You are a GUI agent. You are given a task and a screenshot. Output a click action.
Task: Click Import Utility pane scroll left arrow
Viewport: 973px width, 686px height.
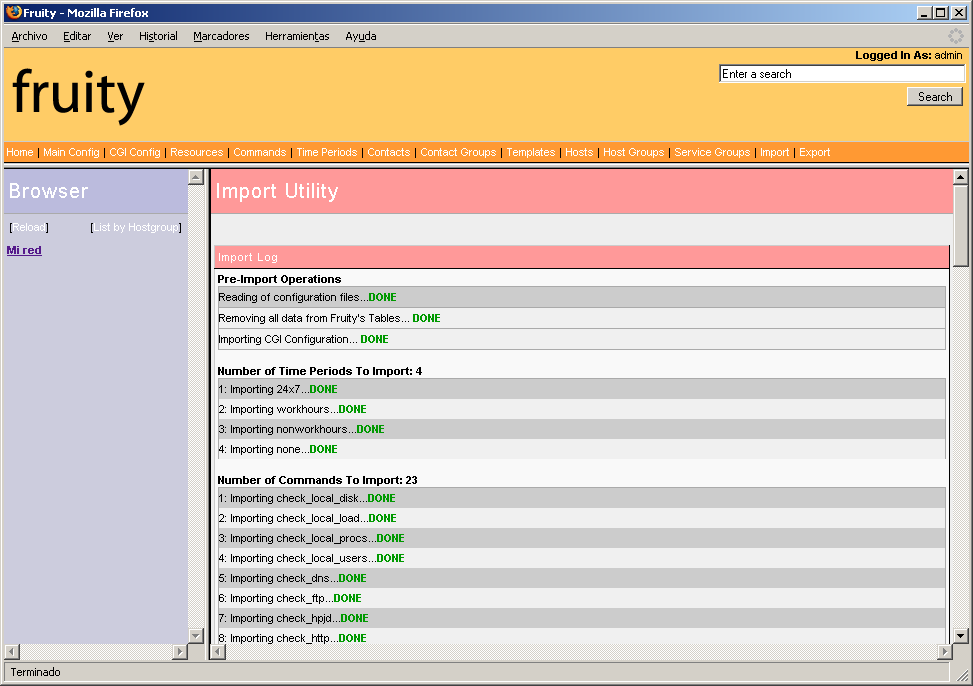pos(218,651)
